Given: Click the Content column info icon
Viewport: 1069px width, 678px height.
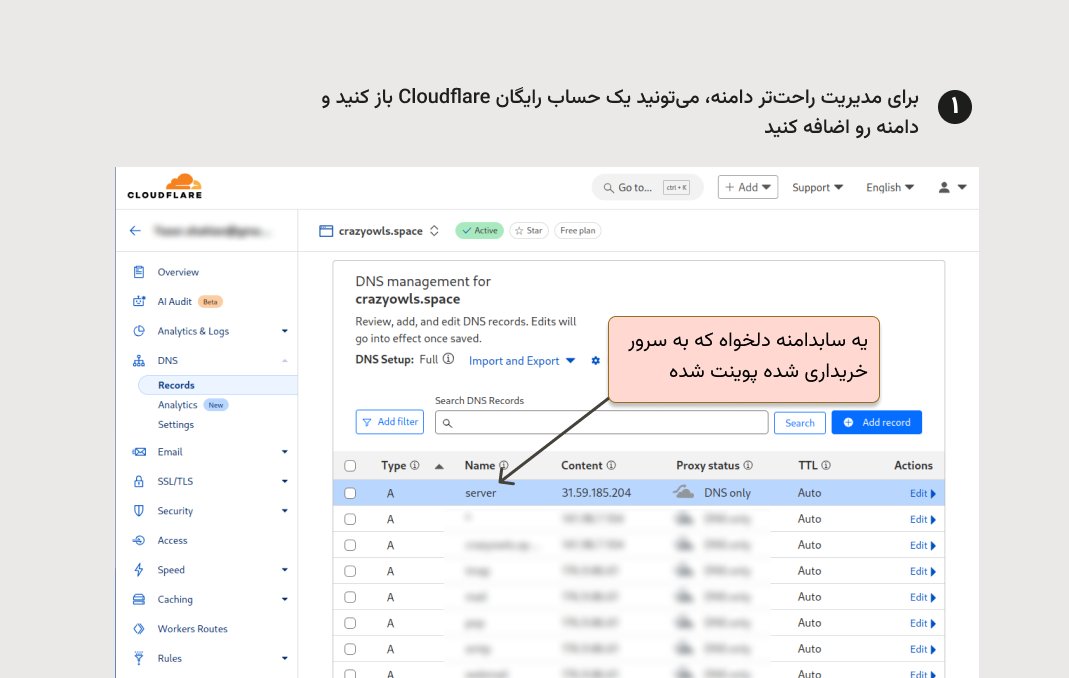Looking at the screenshot, I should coord(612,465).
